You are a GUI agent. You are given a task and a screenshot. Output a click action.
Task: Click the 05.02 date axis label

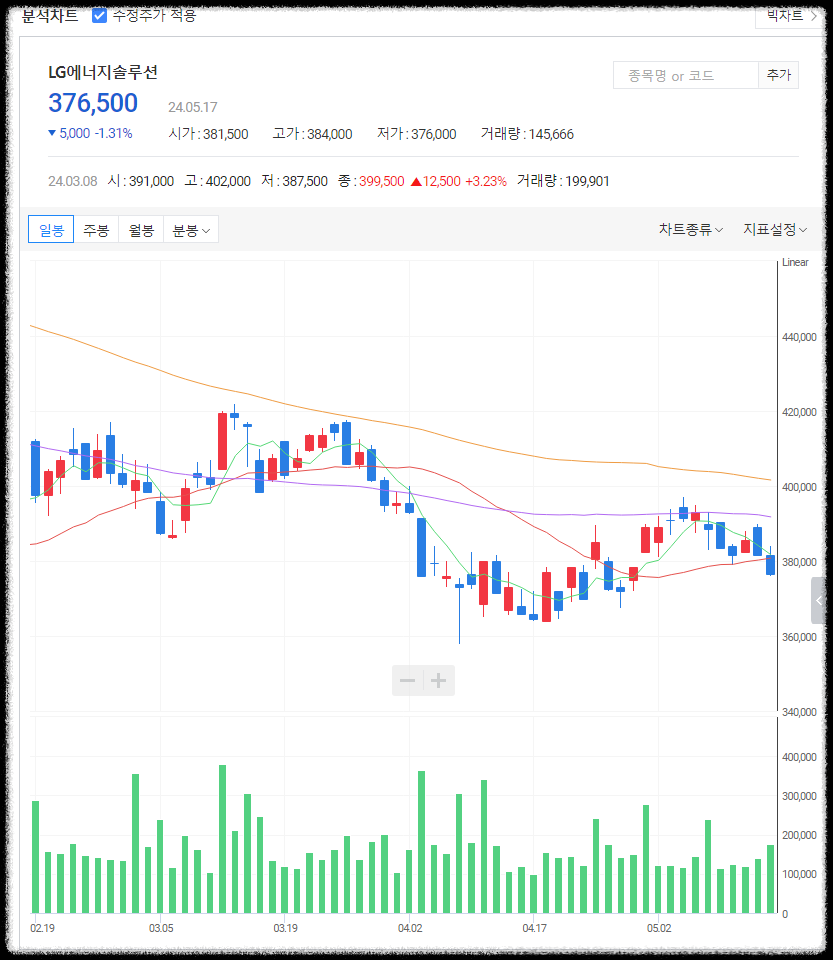659,928
